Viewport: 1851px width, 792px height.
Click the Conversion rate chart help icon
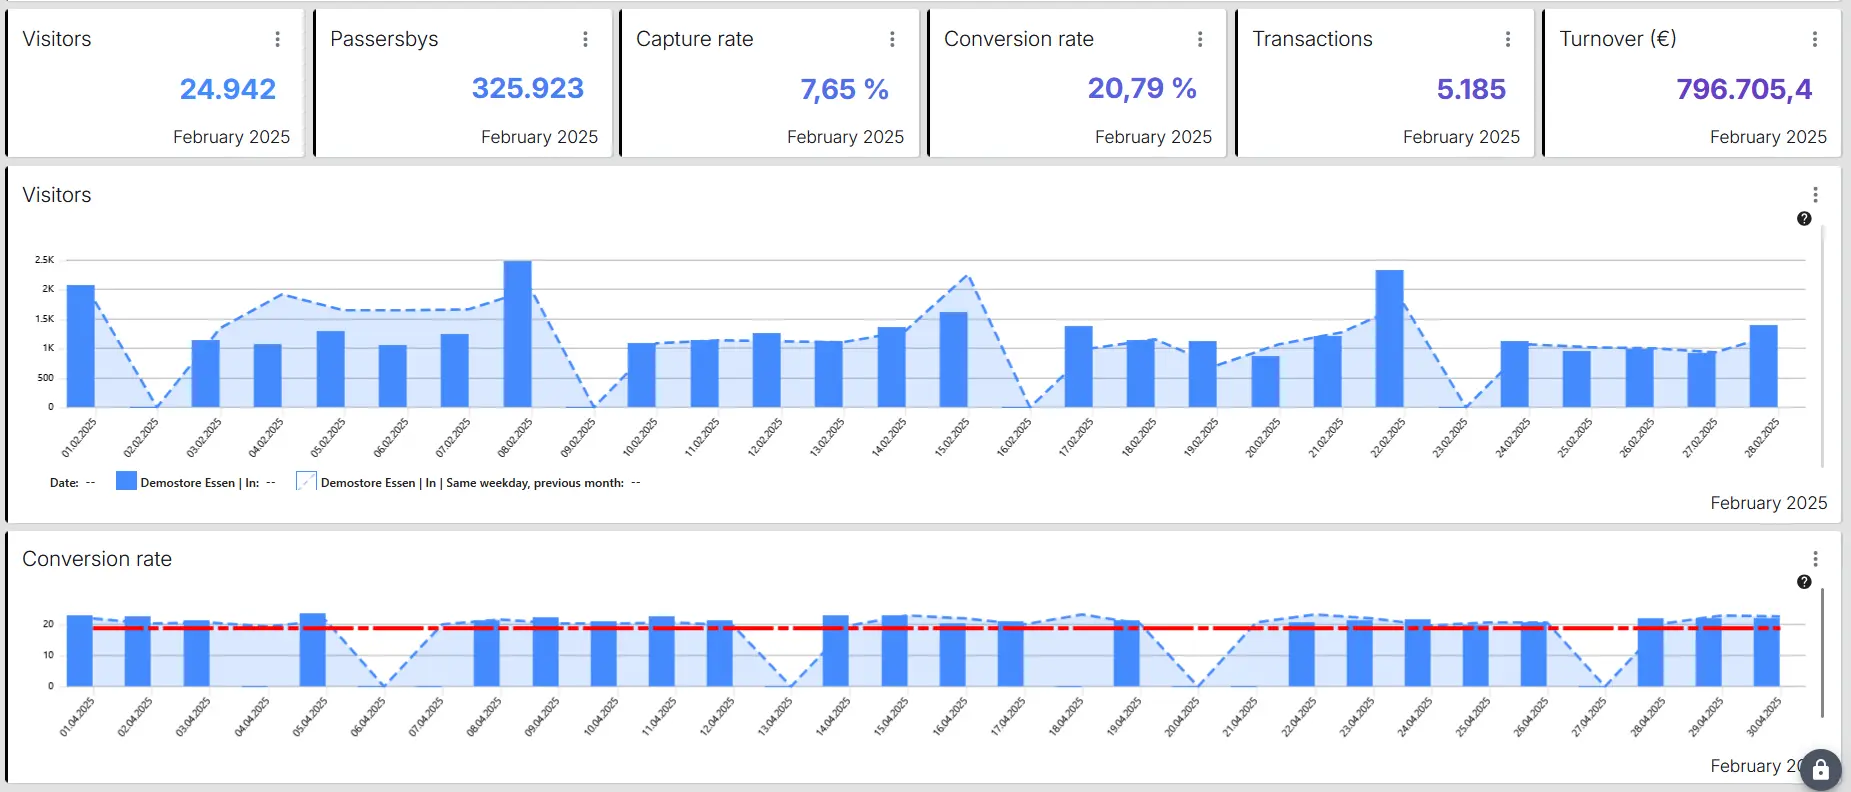(x=1804, y=582)
